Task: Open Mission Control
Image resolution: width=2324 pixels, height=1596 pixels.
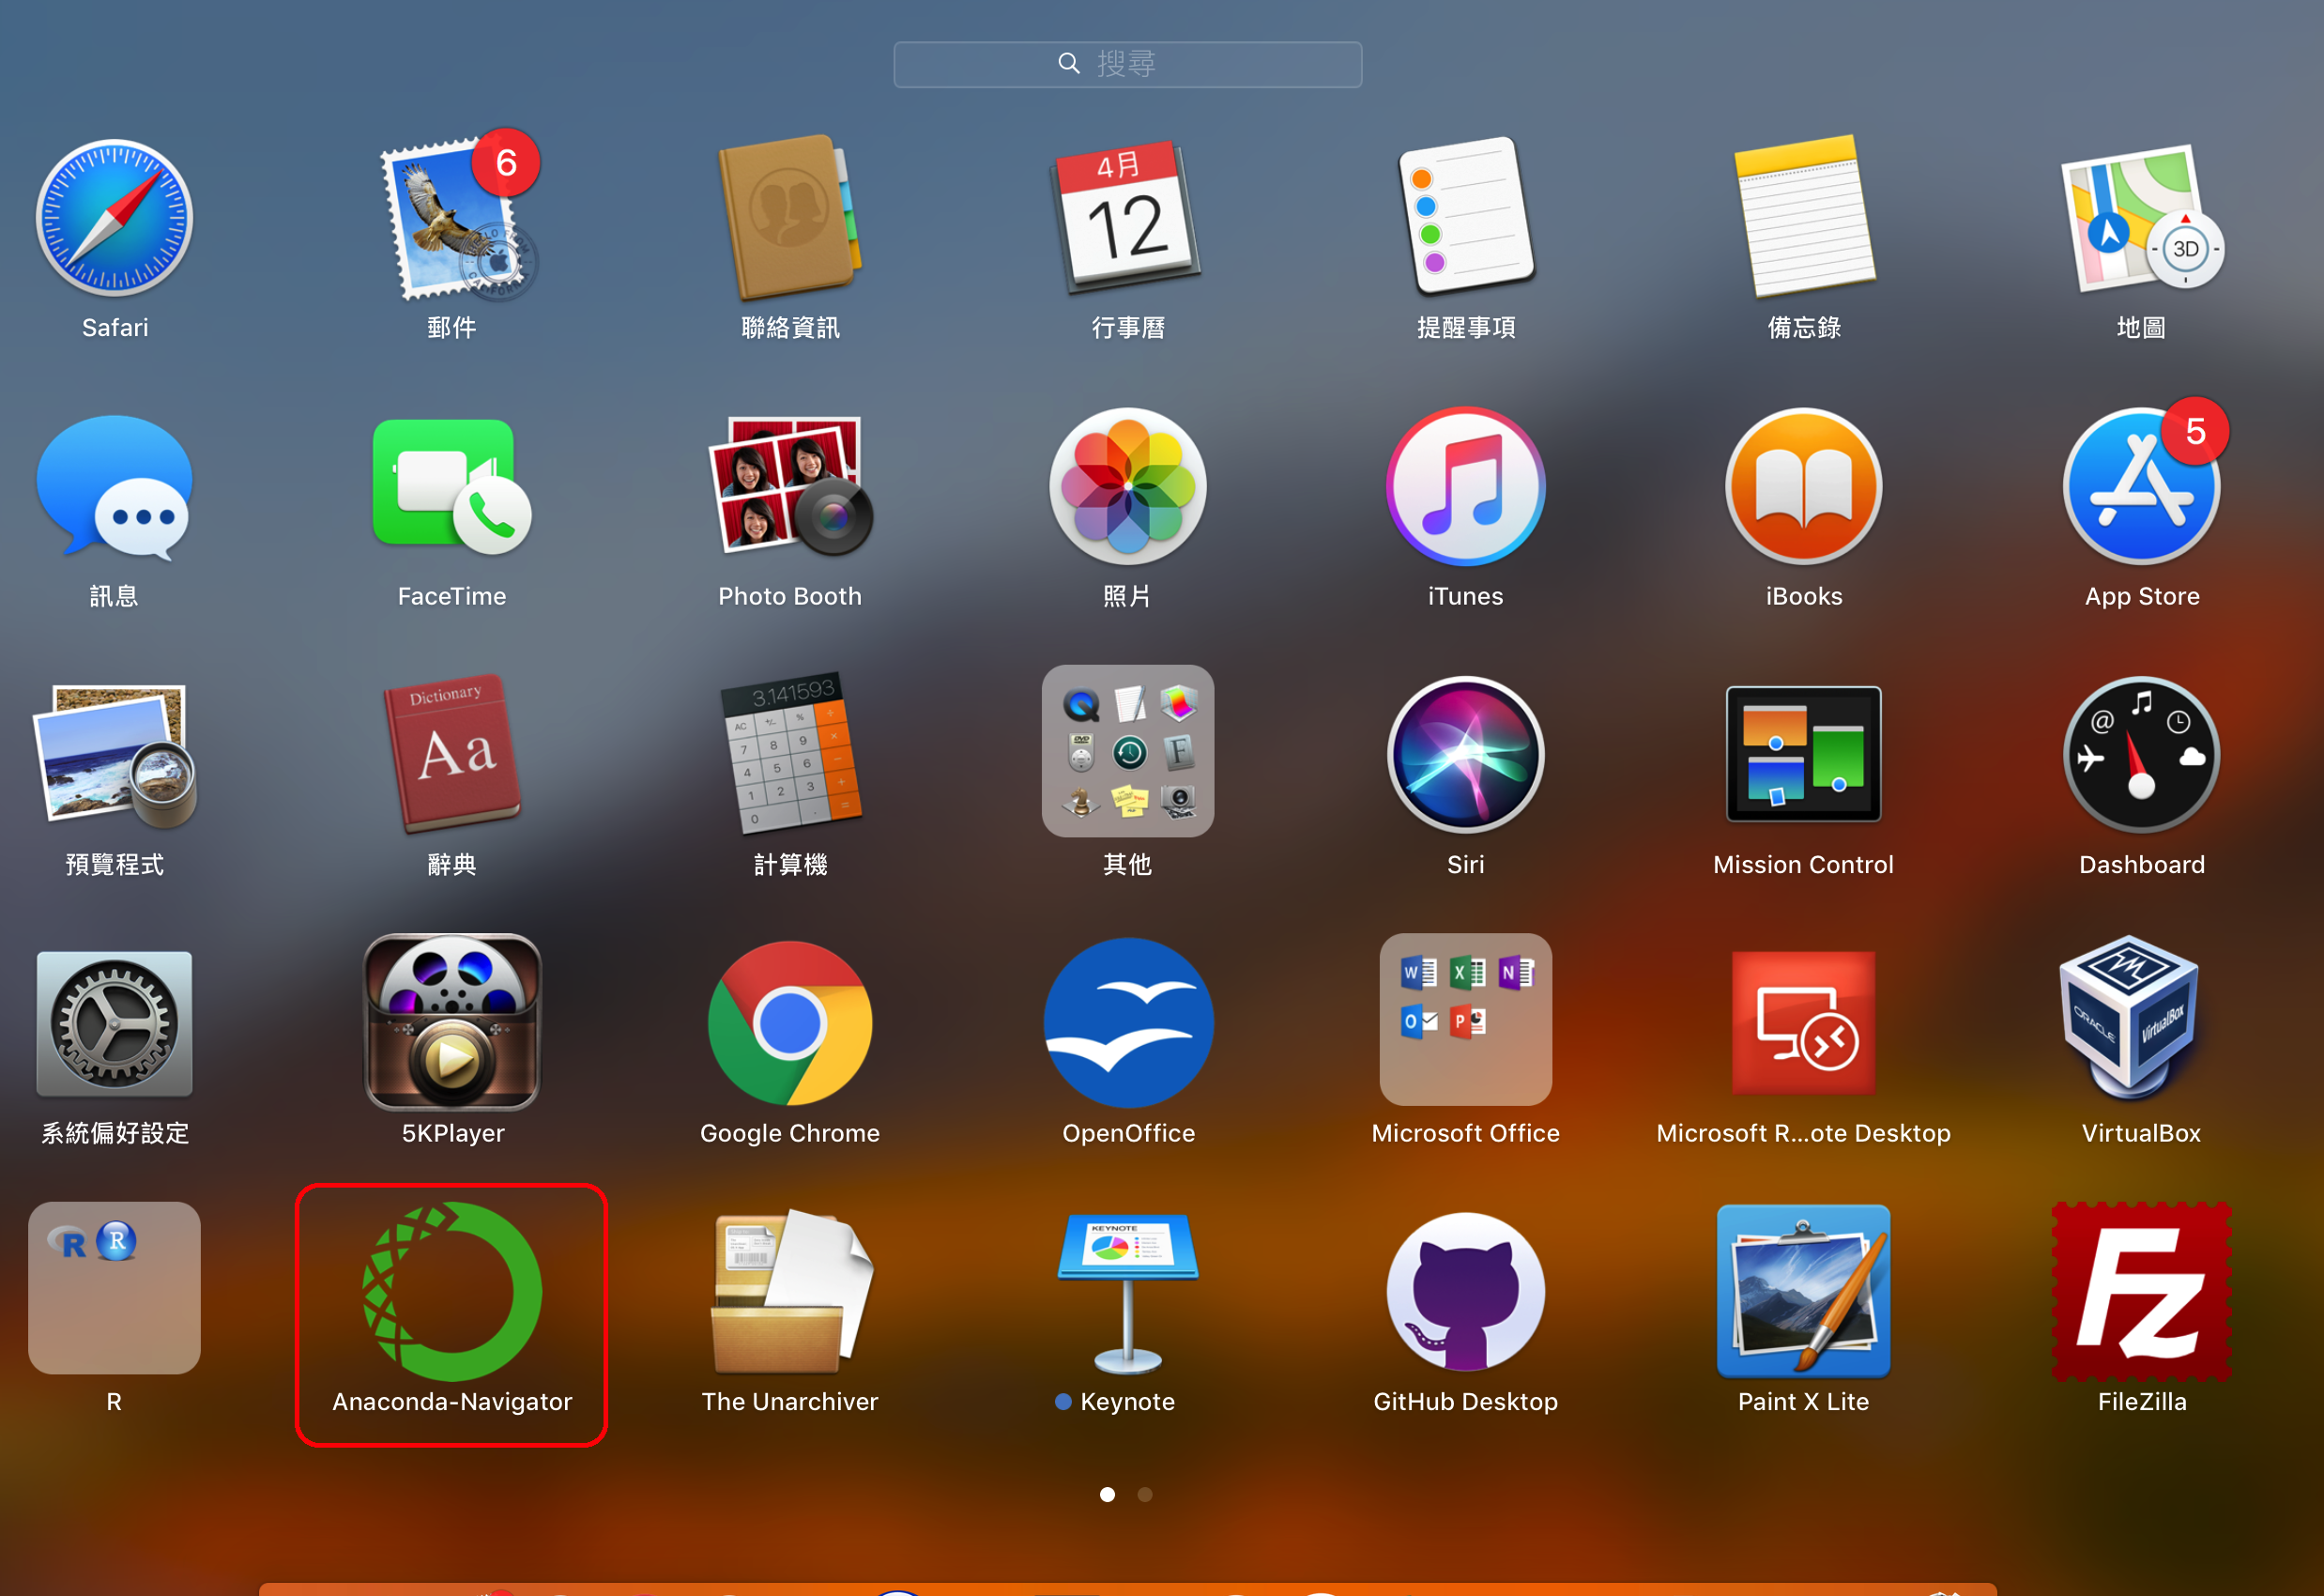Action: point(1804,754)
